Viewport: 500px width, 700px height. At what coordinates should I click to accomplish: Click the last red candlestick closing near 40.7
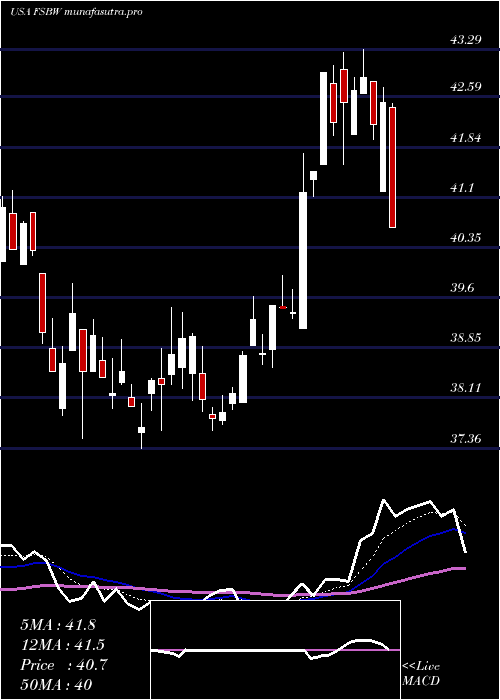[392, 167]
